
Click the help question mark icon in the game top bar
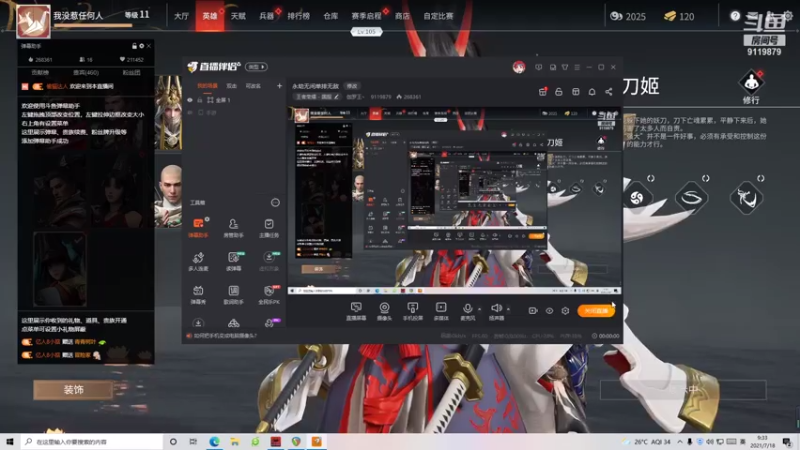[x=735, y=16]
